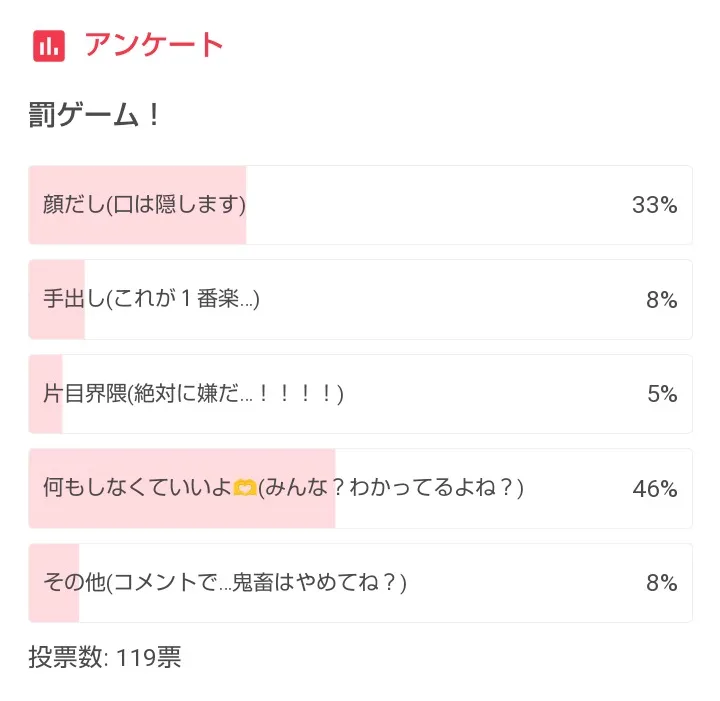The height and width of the screenshot is (701, 720).
Task: Click the red poll chart icon
Action: (49, 45)
